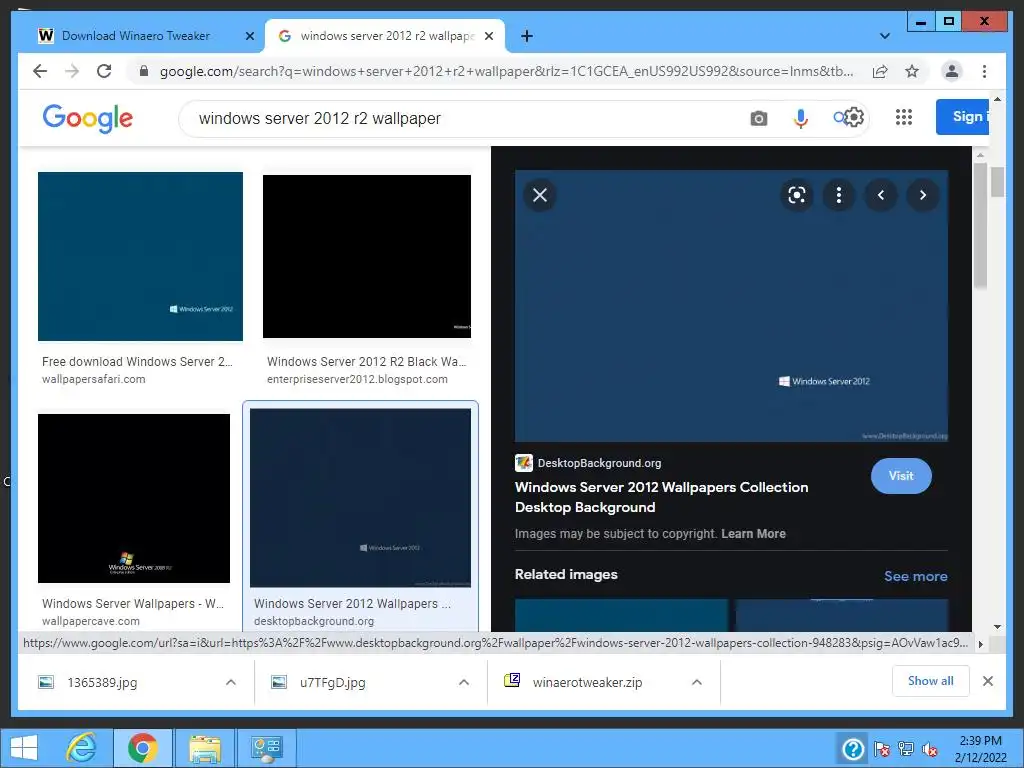Close the downloads bar
The height and width of the screenshot is (768, 1024).
(x=988, y=681)
